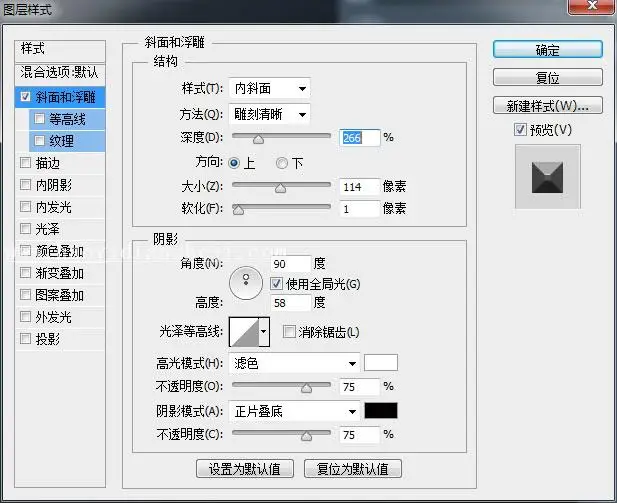617x503 pixels.
Task: Select the 上 direction radio button
Action: coord(234,163)
